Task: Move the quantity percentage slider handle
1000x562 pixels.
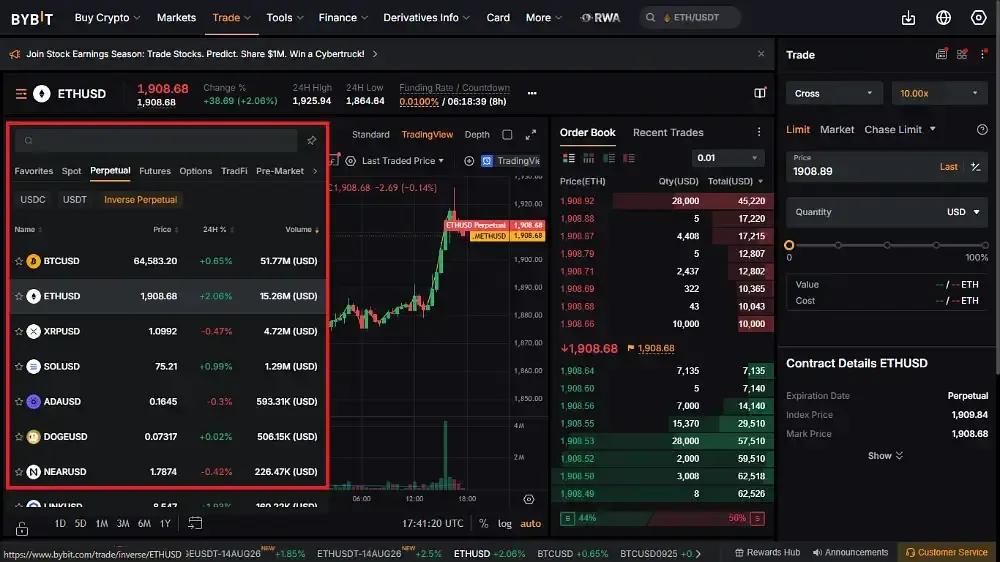Action: [x=789, y=245]
